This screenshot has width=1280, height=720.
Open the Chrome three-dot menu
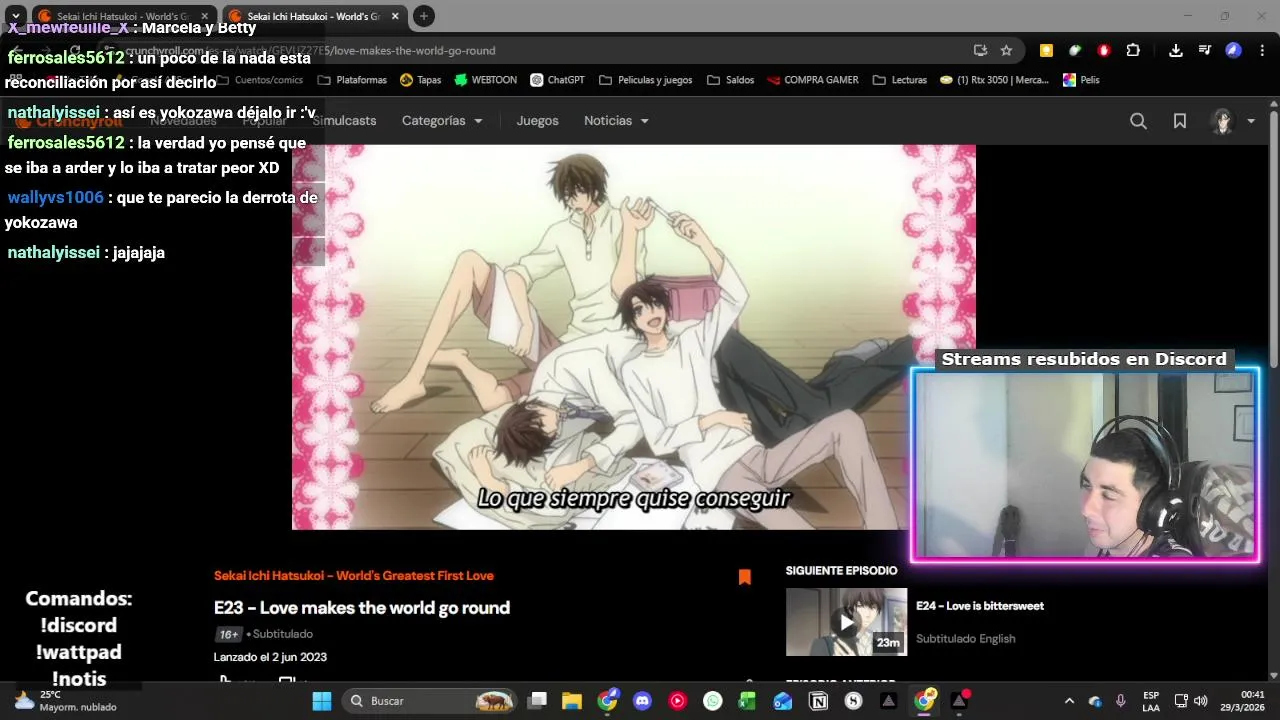pos(1261,51)
